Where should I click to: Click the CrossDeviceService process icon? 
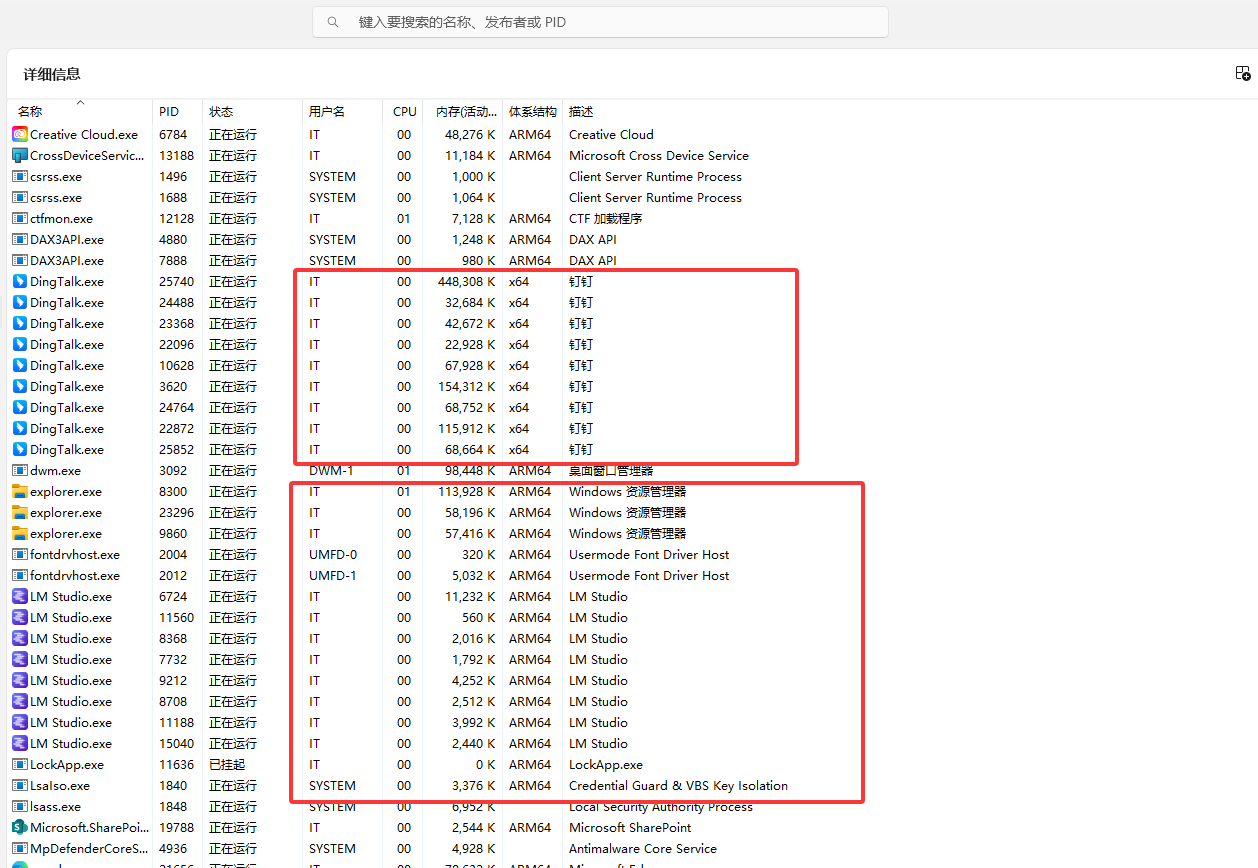pyautogui.click(x=20, y=155)
